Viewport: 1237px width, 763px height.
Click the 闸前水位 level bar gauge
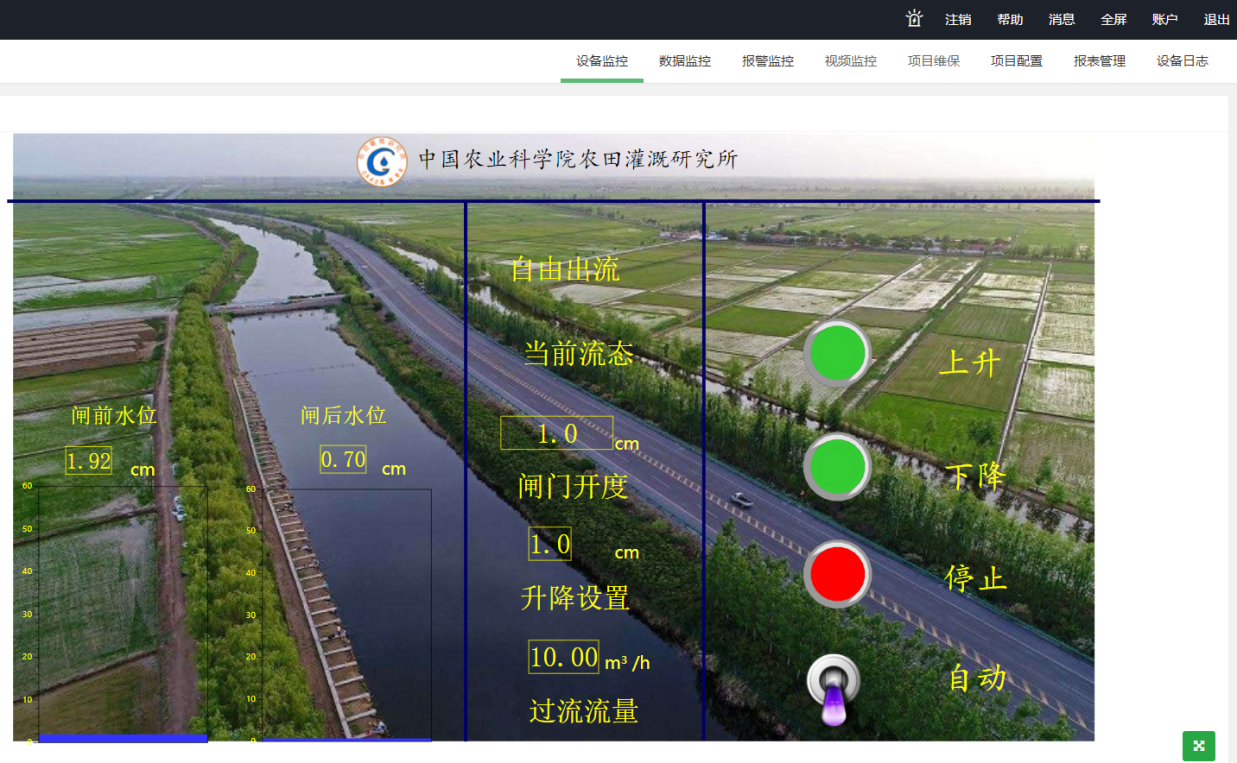click(123, 614)
